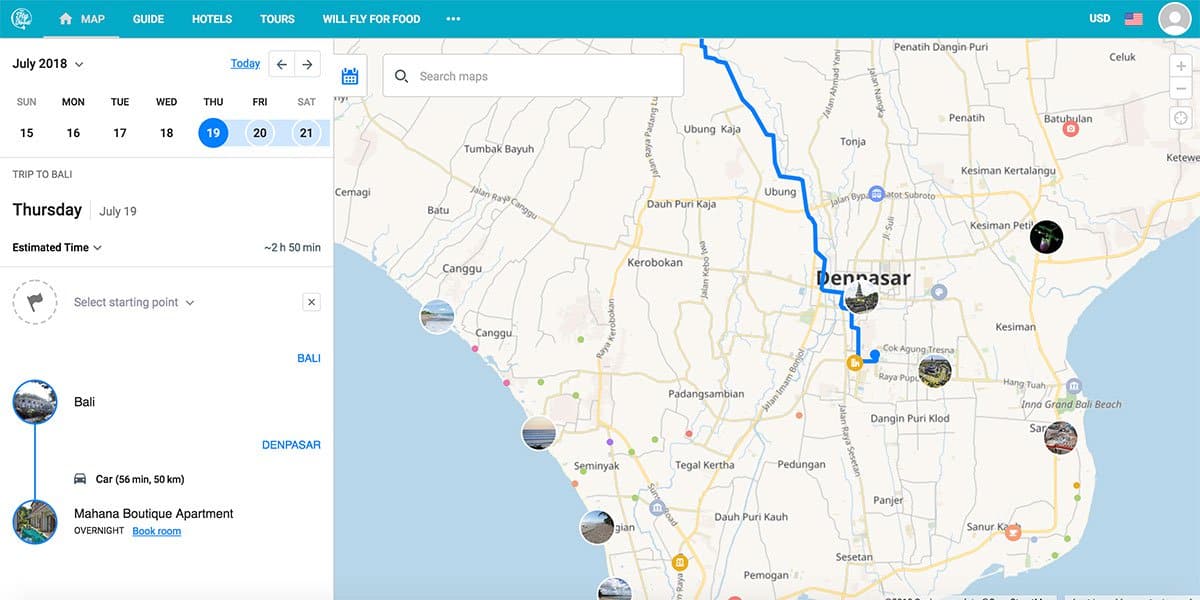The width and height of the screenshot is (1200, 600).
Task: Click the dark photo marker near Kesiman Petilan
Action: (1046, 237)
